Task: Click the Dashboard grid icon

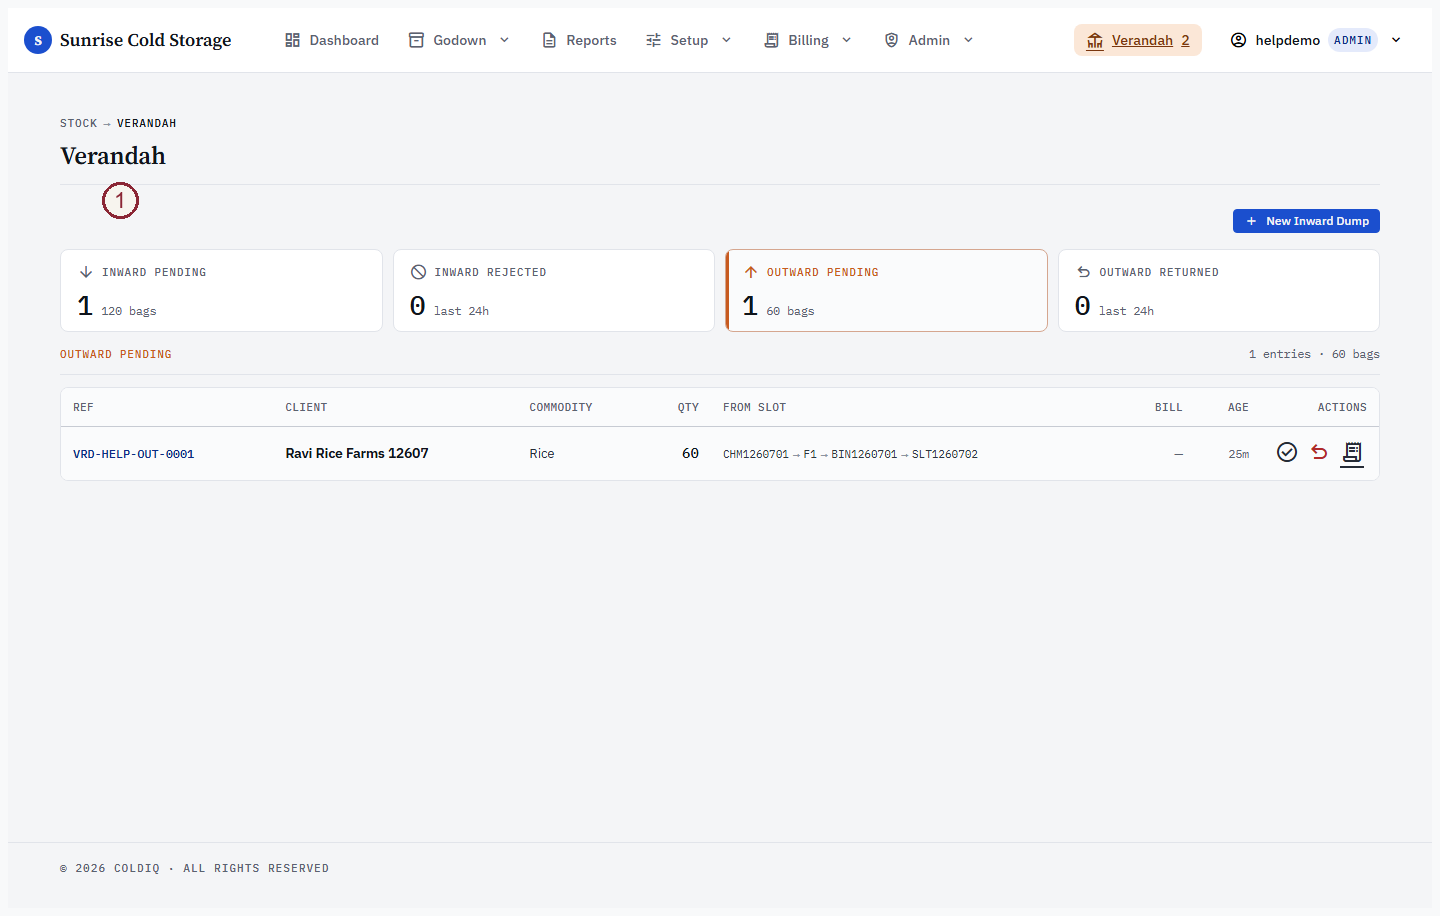Action: (x=292, y=40)
